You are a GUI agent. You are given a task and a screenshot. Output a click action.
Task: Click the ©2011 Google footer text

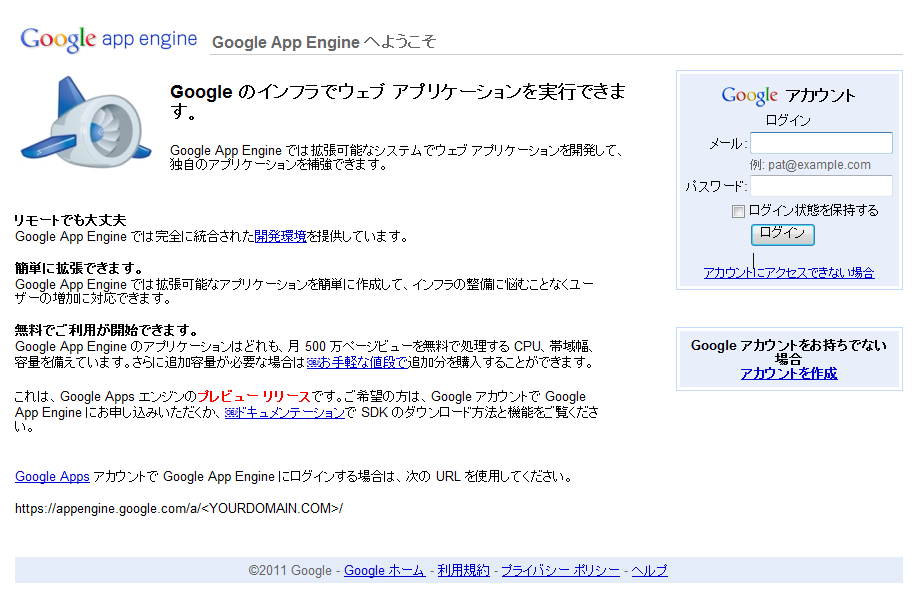290,570
